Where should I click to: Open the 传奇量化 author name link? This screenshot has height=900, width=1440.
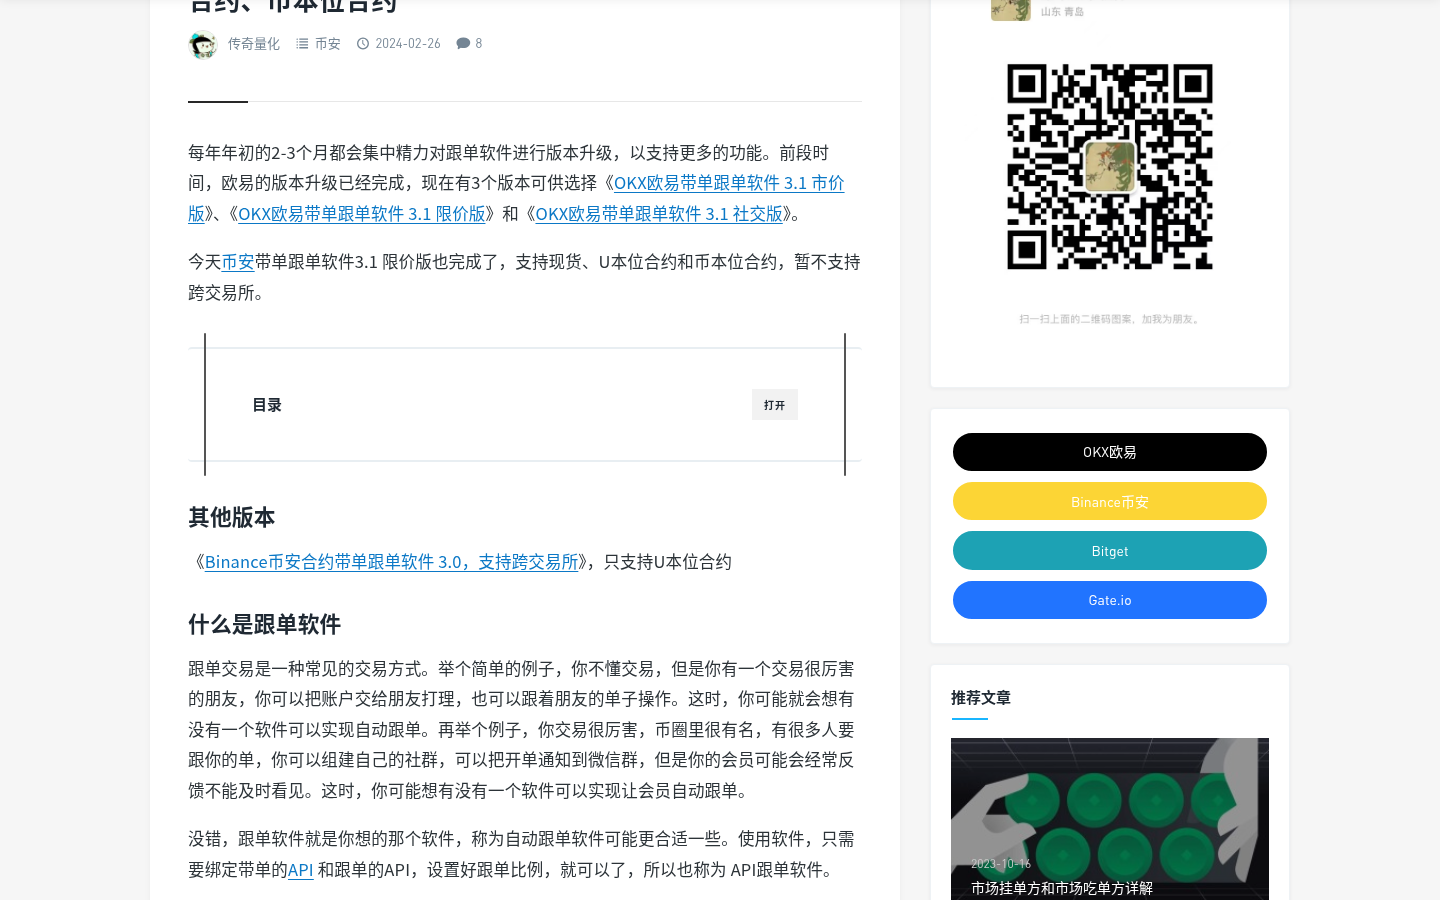click(x=253, y=44)
